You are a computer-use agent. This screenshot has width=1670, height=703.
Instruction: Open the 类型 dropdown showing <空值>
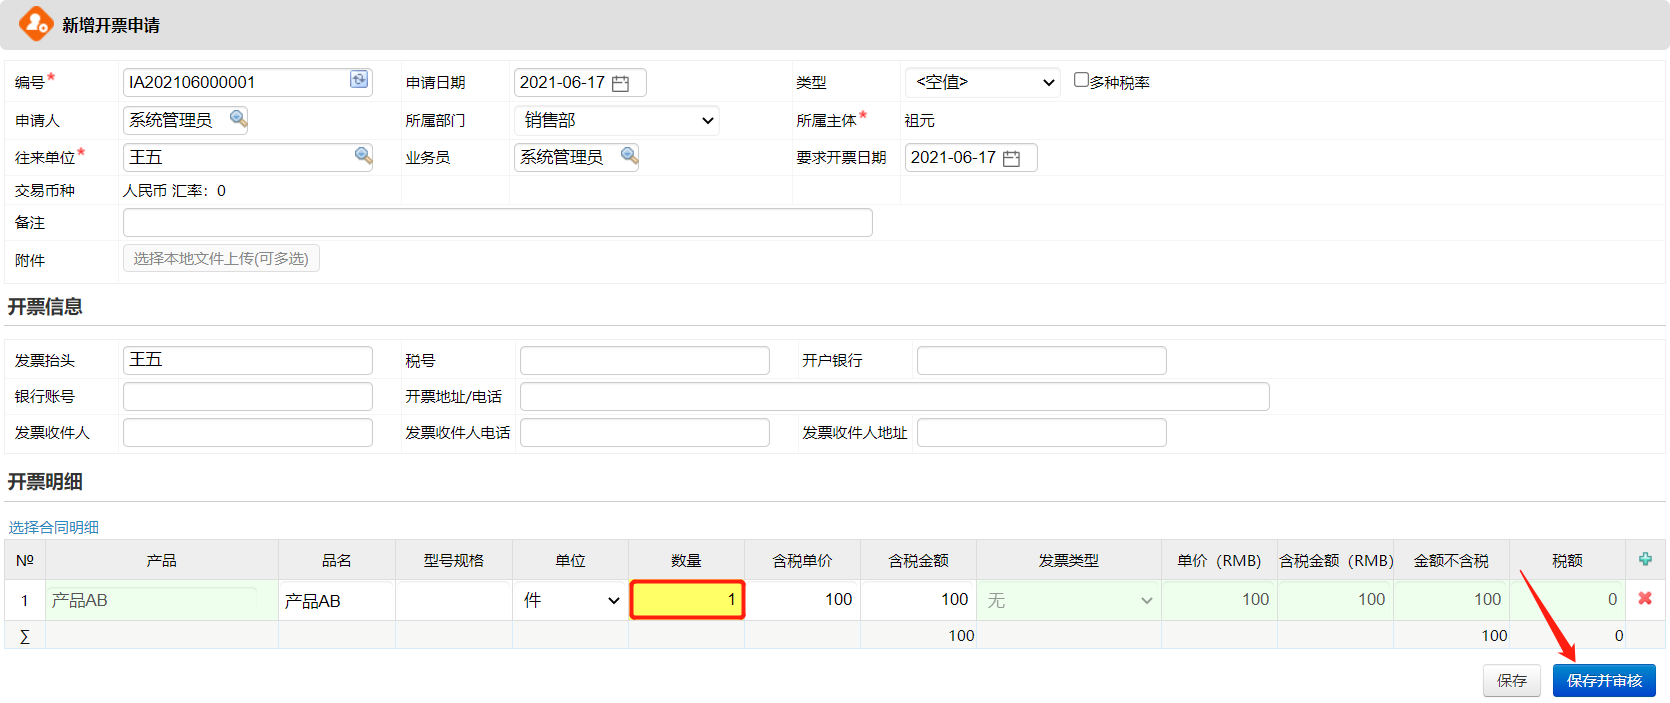982,82
